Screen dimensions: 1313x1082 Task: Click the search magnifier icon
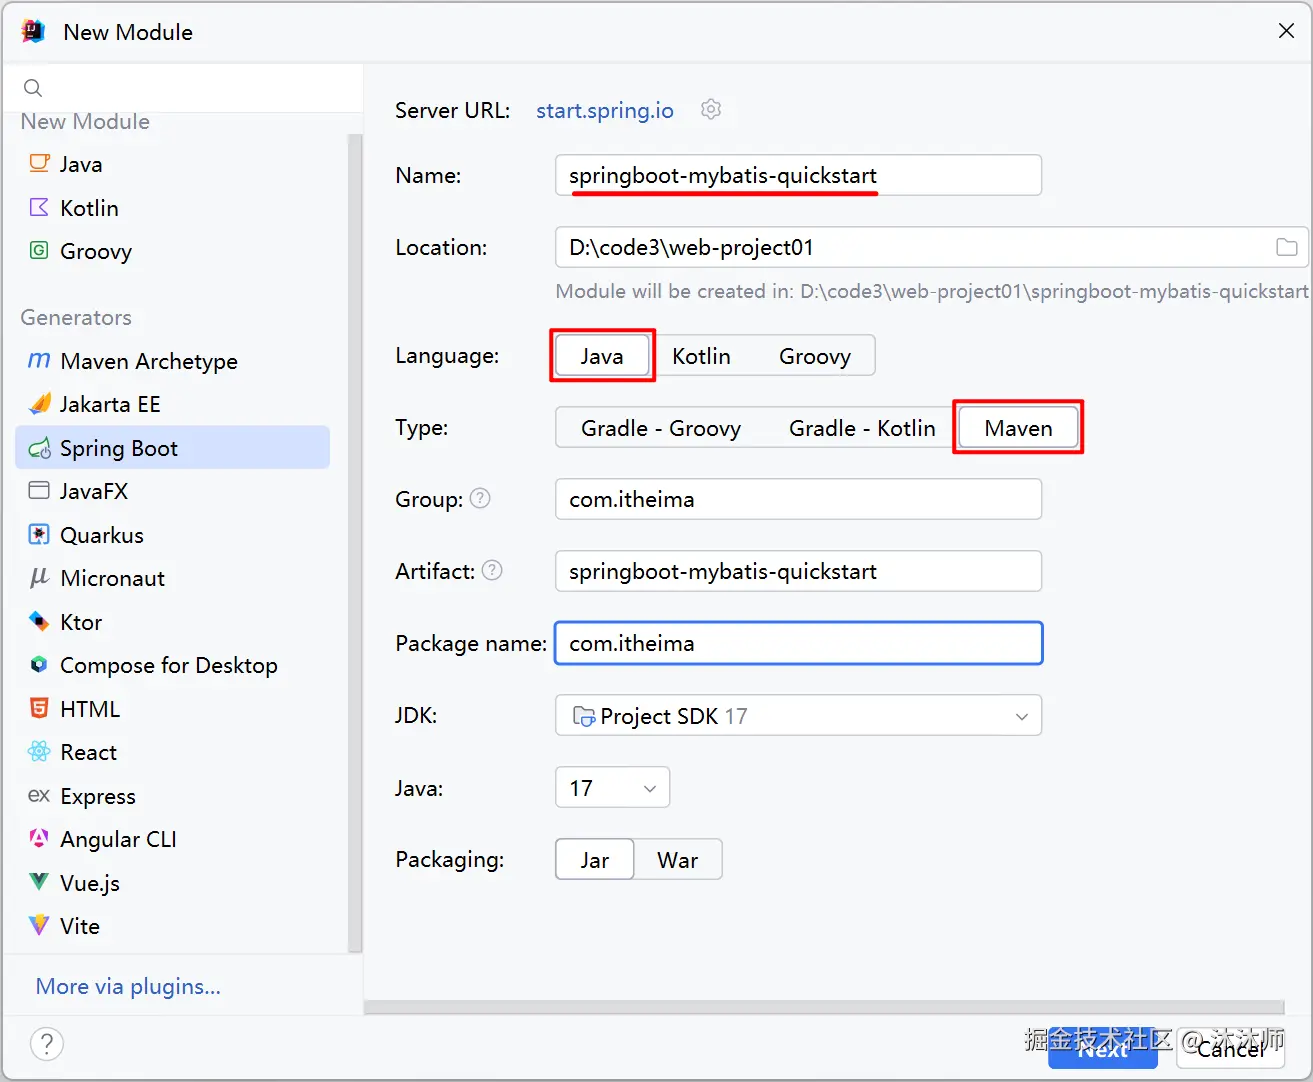33,88
